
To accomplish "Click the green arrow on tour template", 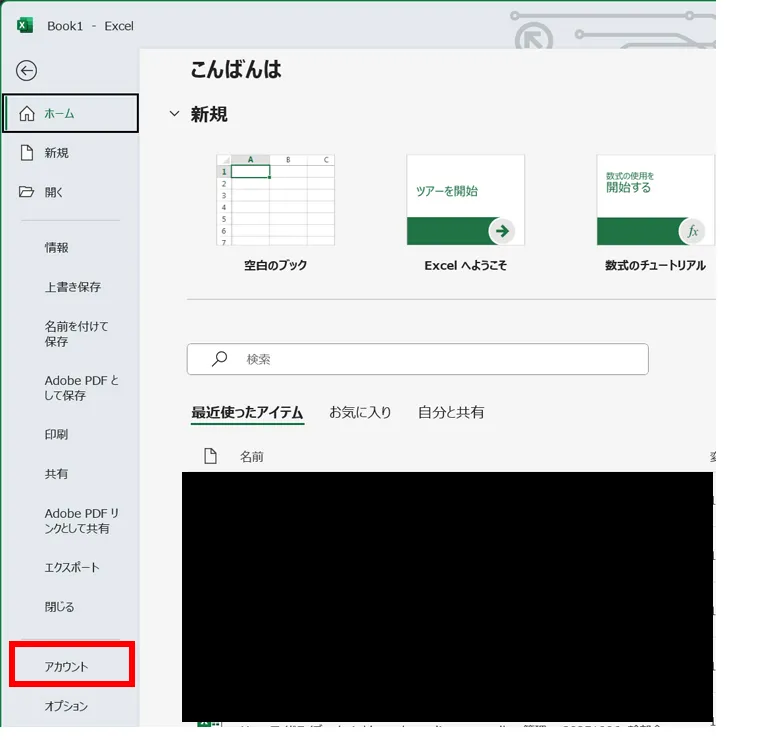I will 502,231.
